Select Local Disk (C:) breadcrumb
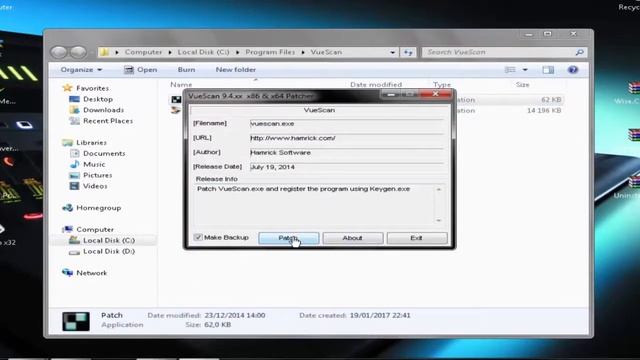The height and width of the screenshot is (360, 640). (203, 52)
